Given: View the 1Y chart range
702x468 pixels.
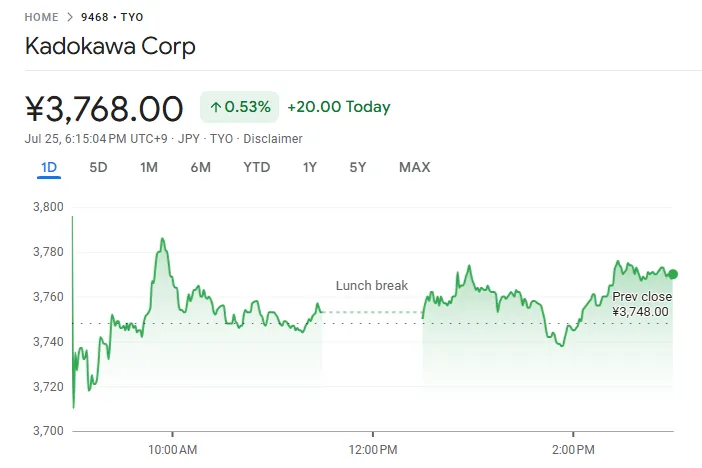Looking at the screenshot, I should 310,167.
